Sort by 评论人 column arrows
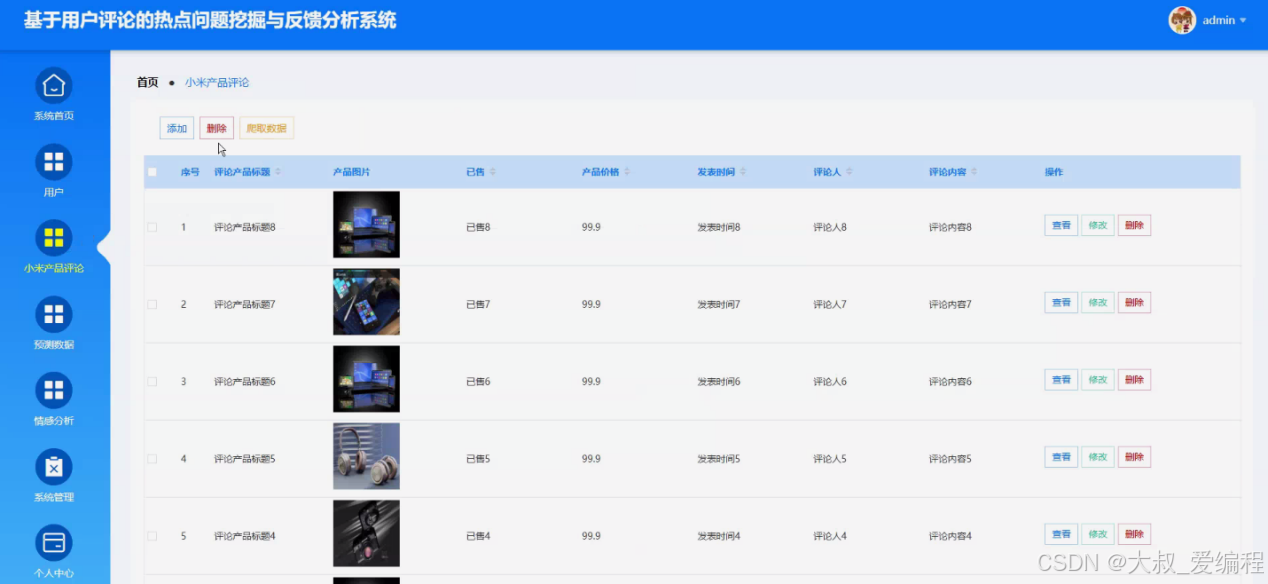1268x584 pixels. [x=849, y=172]
